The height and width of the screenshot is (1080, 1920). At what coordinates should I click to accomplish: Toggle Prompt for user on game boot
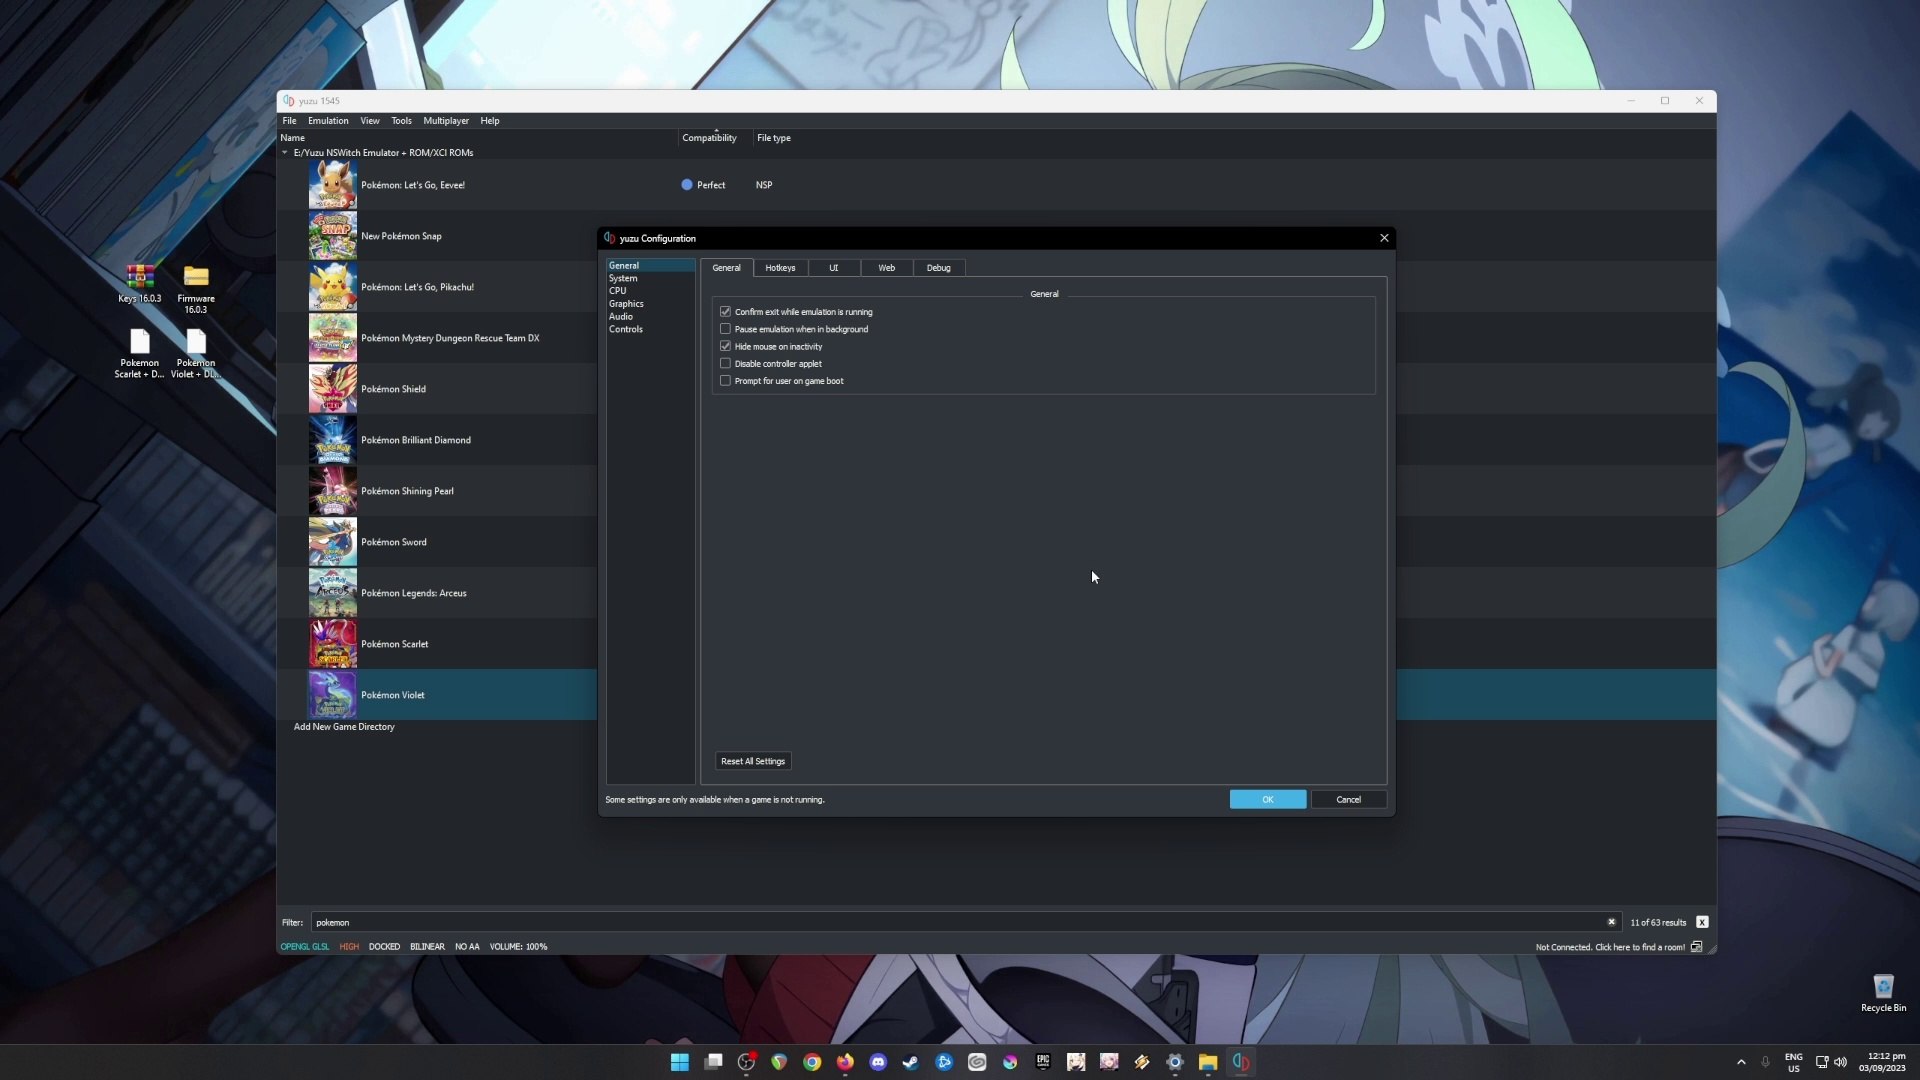coord(725,380)
